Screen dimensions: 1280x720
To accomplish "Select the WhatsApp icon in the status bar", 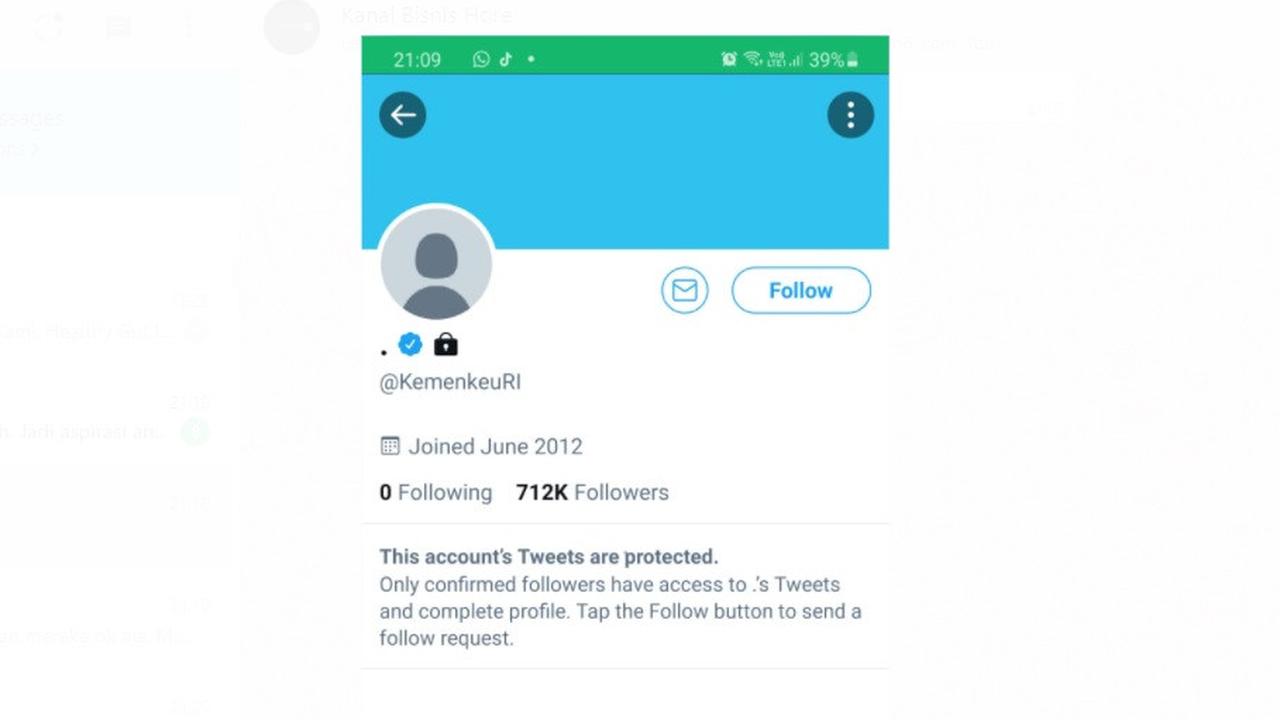I will (x=479, y=58).
